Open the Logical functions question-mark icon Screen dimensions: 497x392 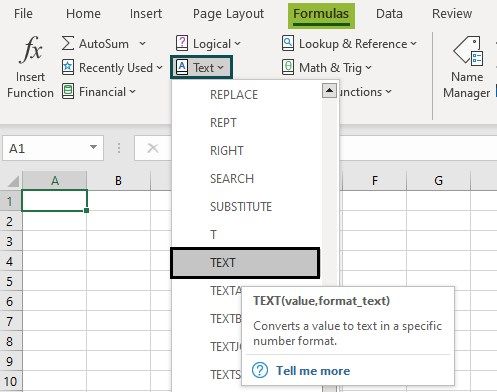pos(182,43)
